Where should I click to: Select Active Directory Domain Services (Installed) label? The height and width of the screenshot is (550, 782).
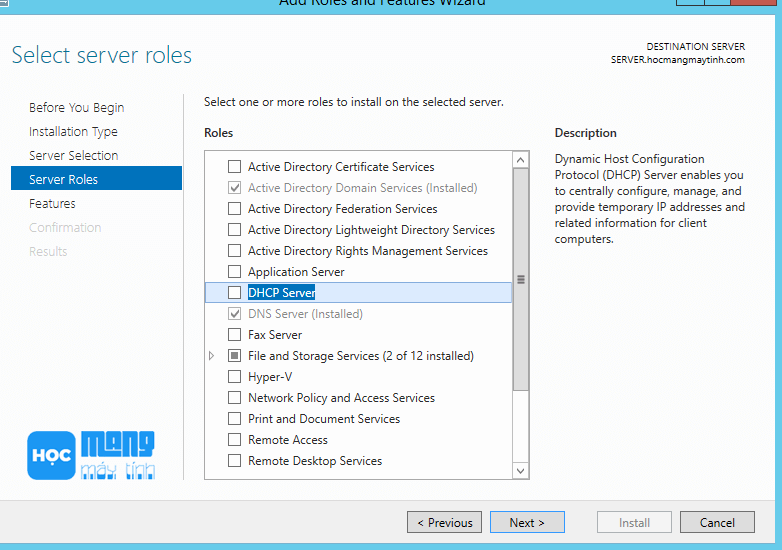click(363, 188)
